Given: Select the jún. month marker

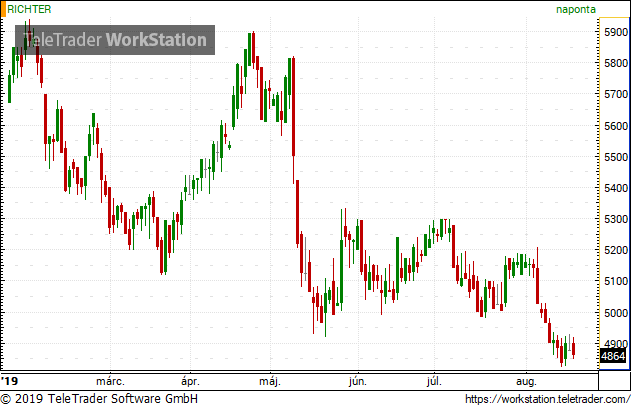Looking at the screenshot, I should [356, 381].
